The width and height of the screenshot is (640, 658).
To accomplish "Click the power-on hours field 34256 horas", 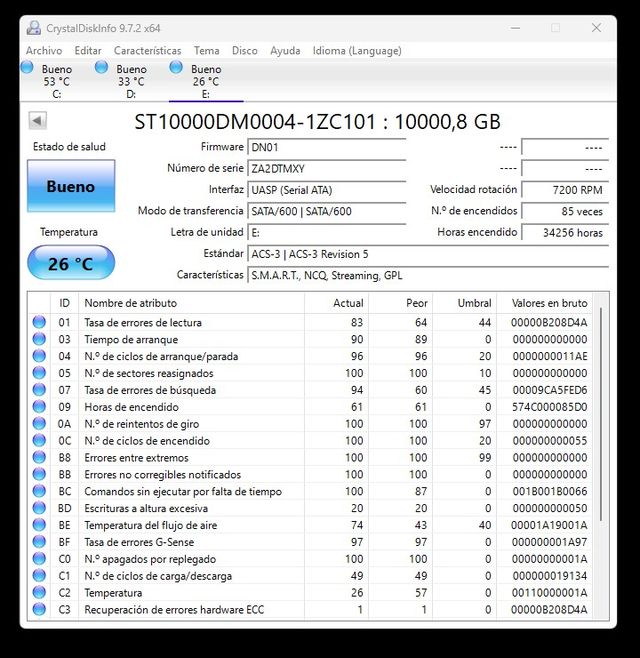I will [x=565, y=232].
